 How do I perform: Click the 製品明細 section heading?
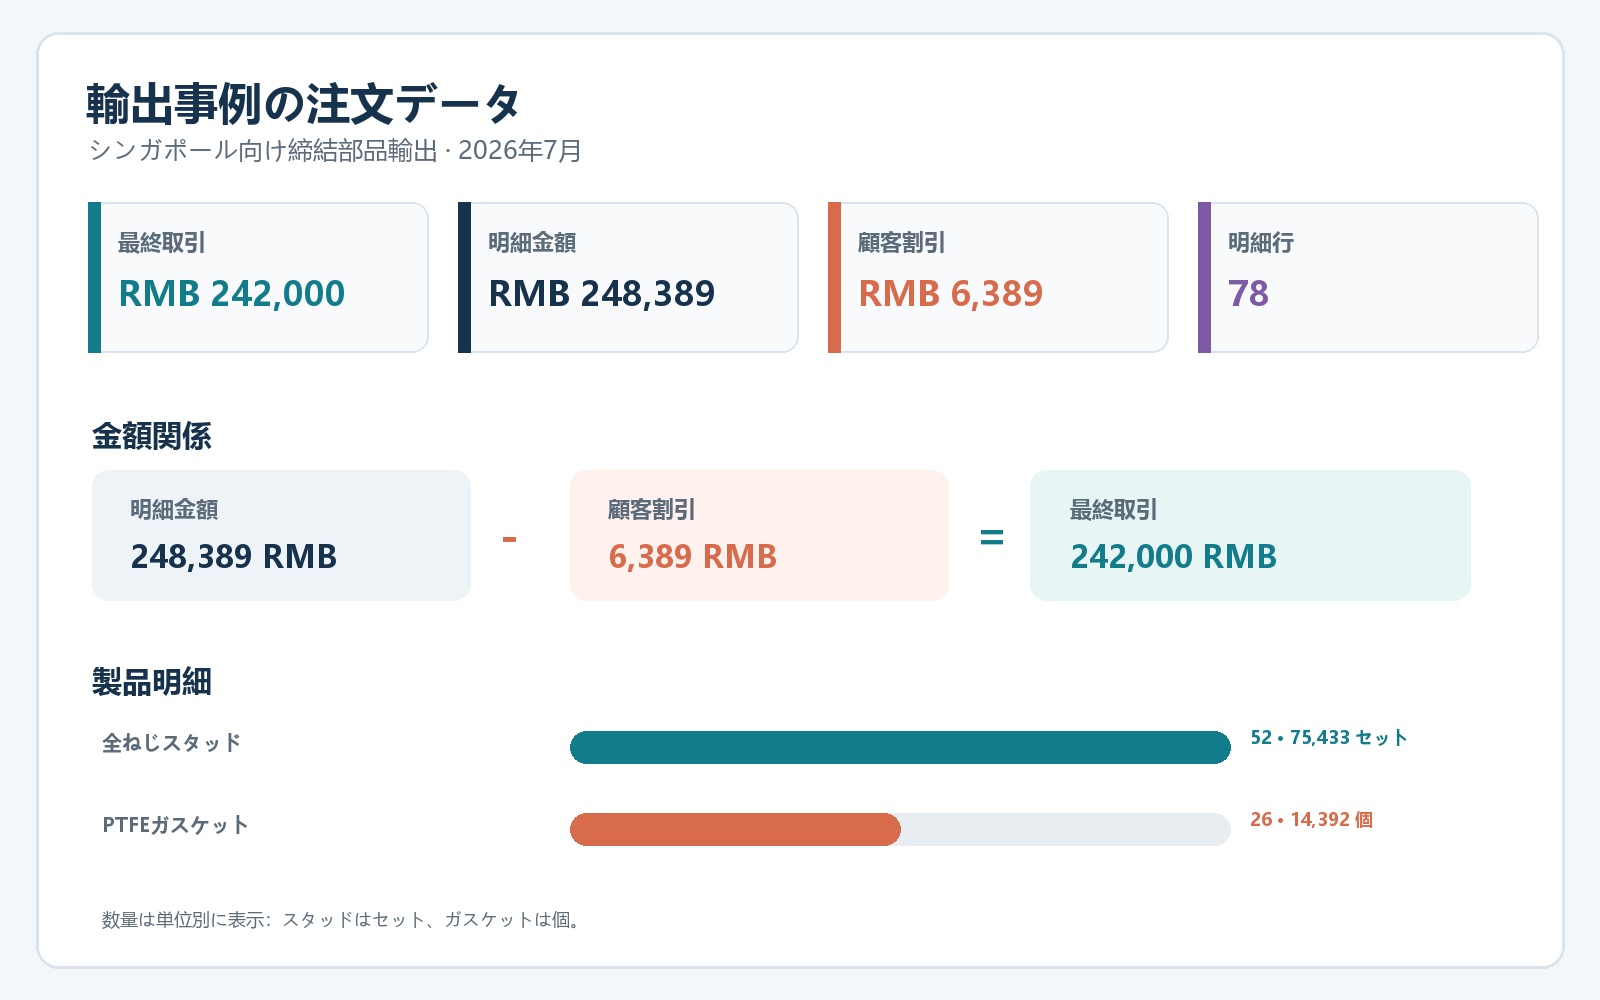tap(152, 682)
